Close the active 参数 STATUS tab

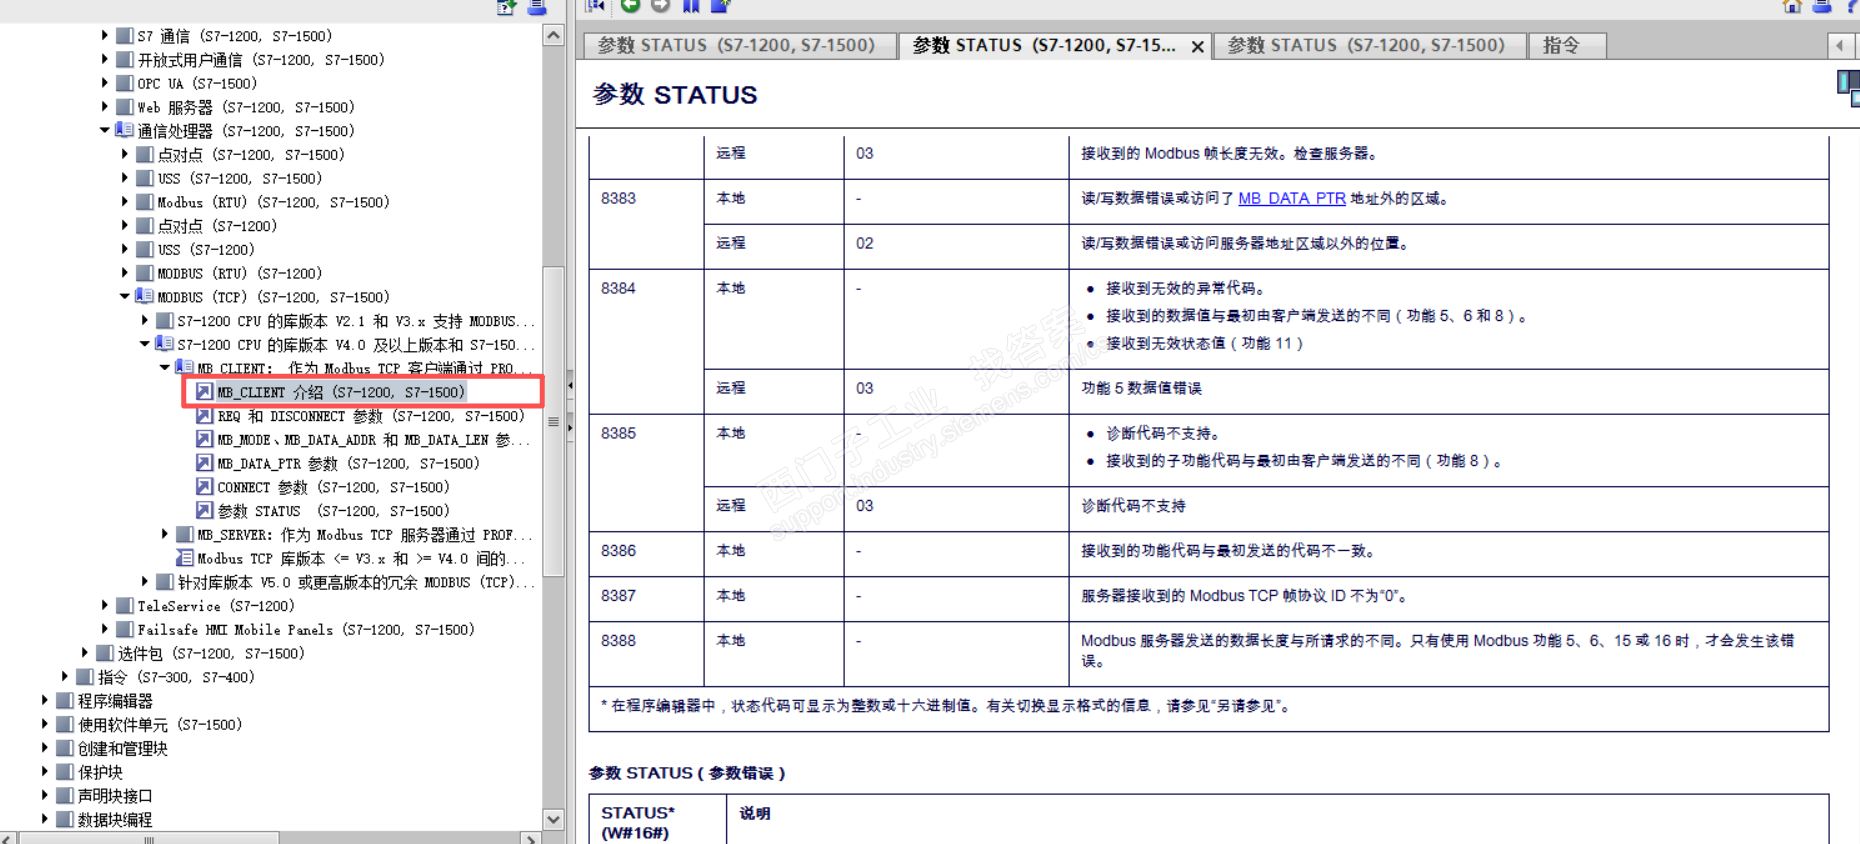[1197, 46]
